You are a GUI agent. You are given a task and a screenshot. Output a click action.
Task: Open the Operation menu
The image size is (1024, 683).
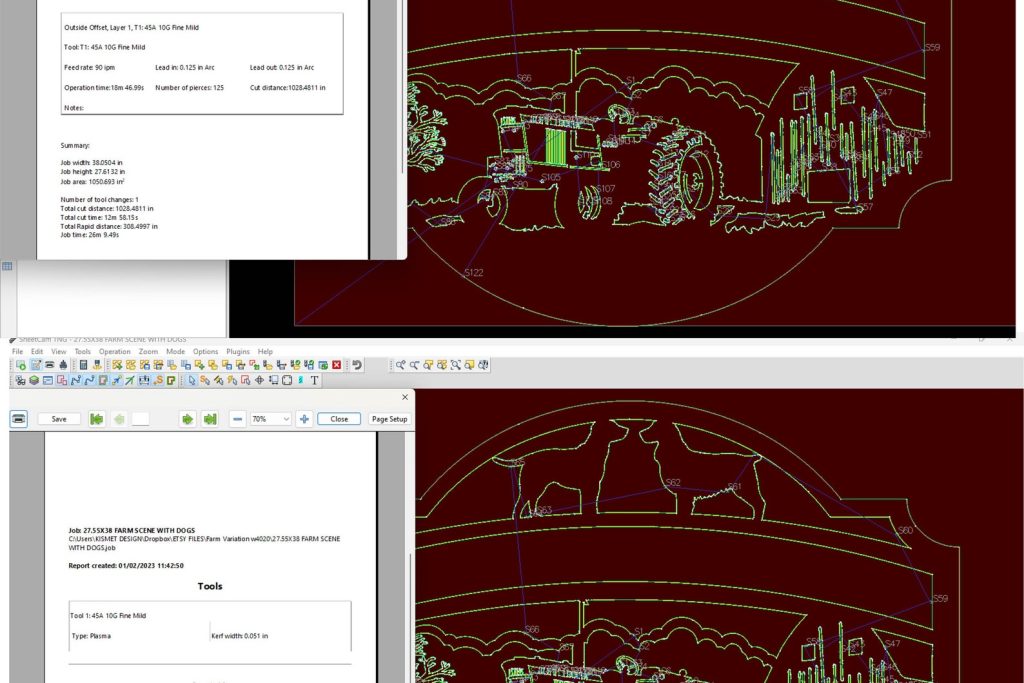click(x=114, y=352)
